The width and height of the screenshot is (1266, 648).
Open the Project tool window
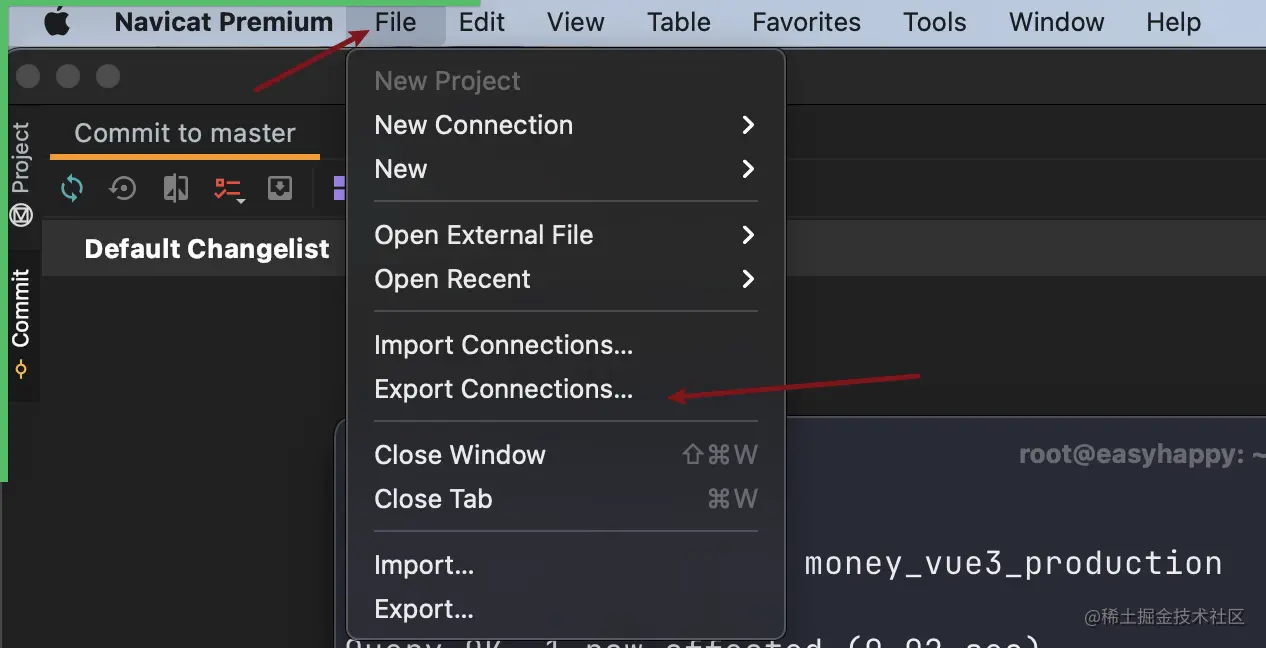(x=21, y=172)
